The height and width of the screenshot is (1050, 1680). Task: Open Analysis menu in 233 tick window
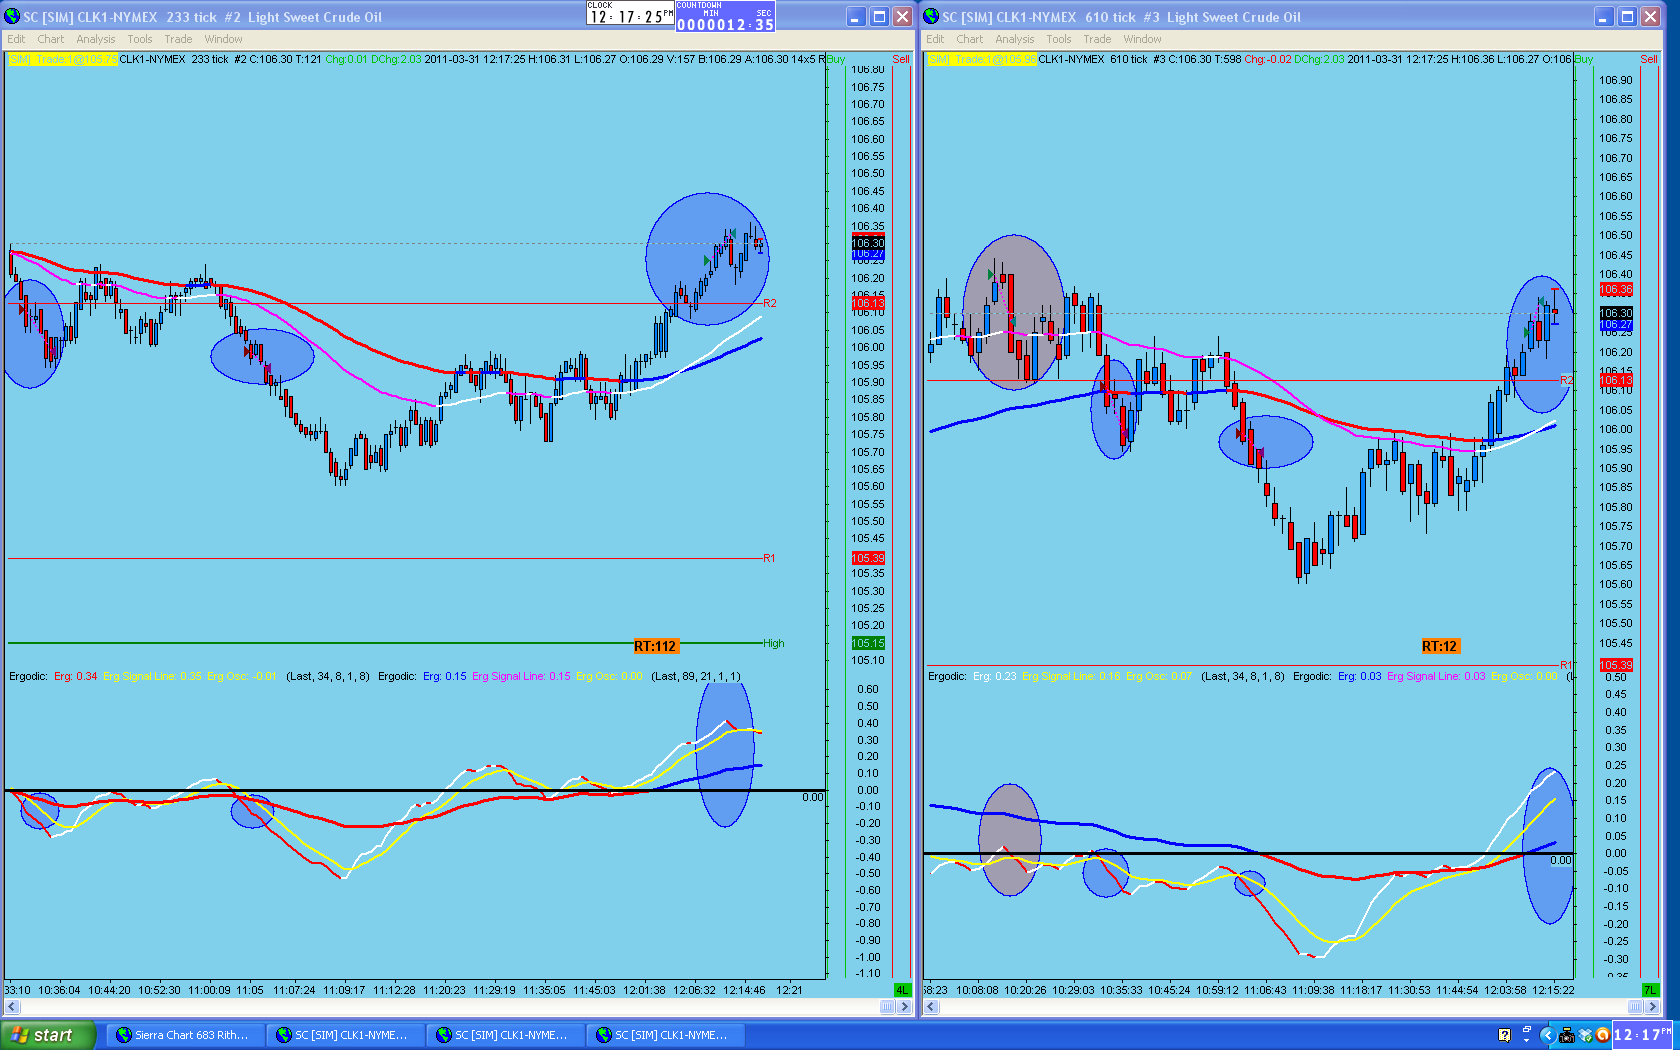96,39
